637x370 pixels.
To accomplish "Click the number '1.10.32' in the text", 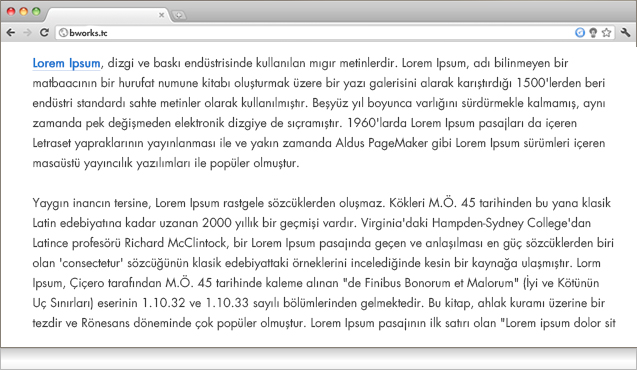I will tap(164, 303).
